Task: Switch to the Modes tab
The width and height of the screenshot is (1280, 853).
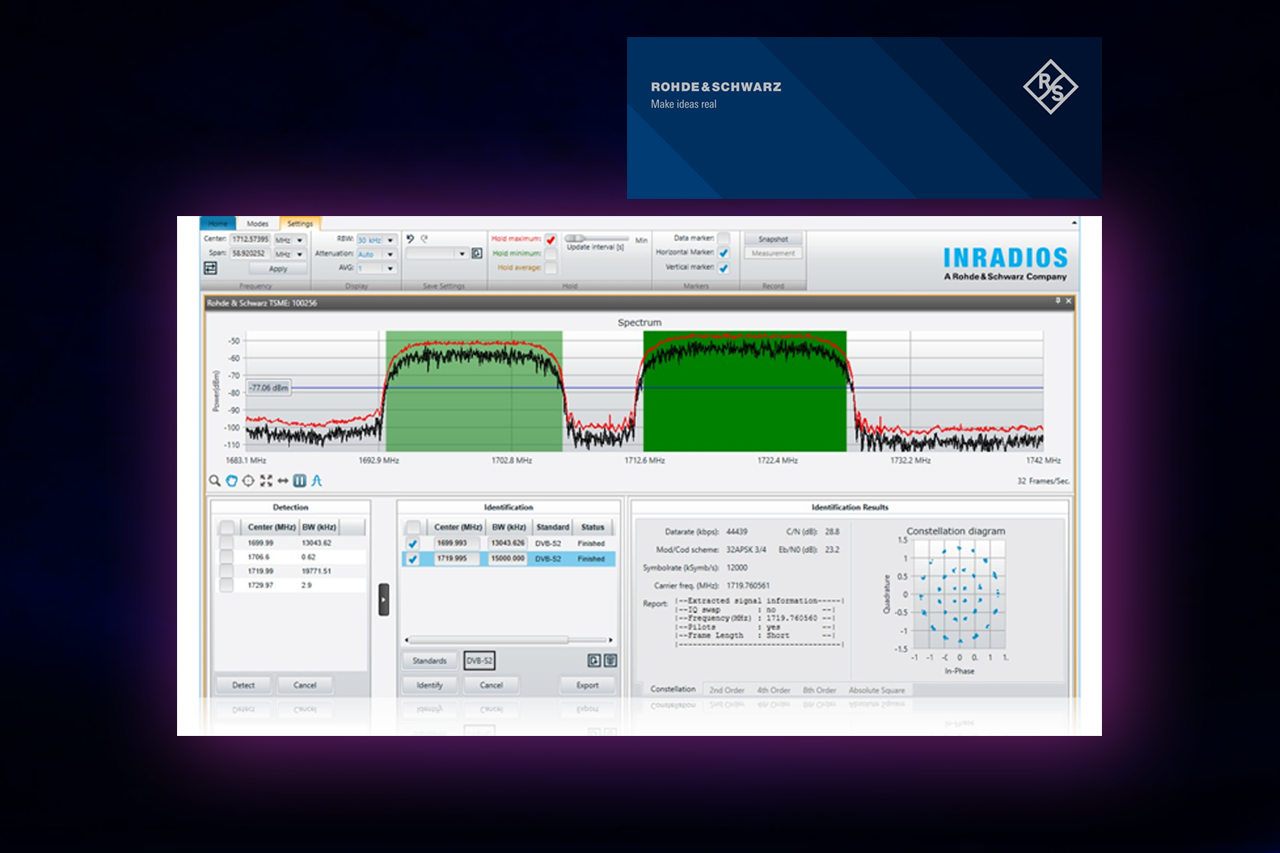Action: coord(258,223)
